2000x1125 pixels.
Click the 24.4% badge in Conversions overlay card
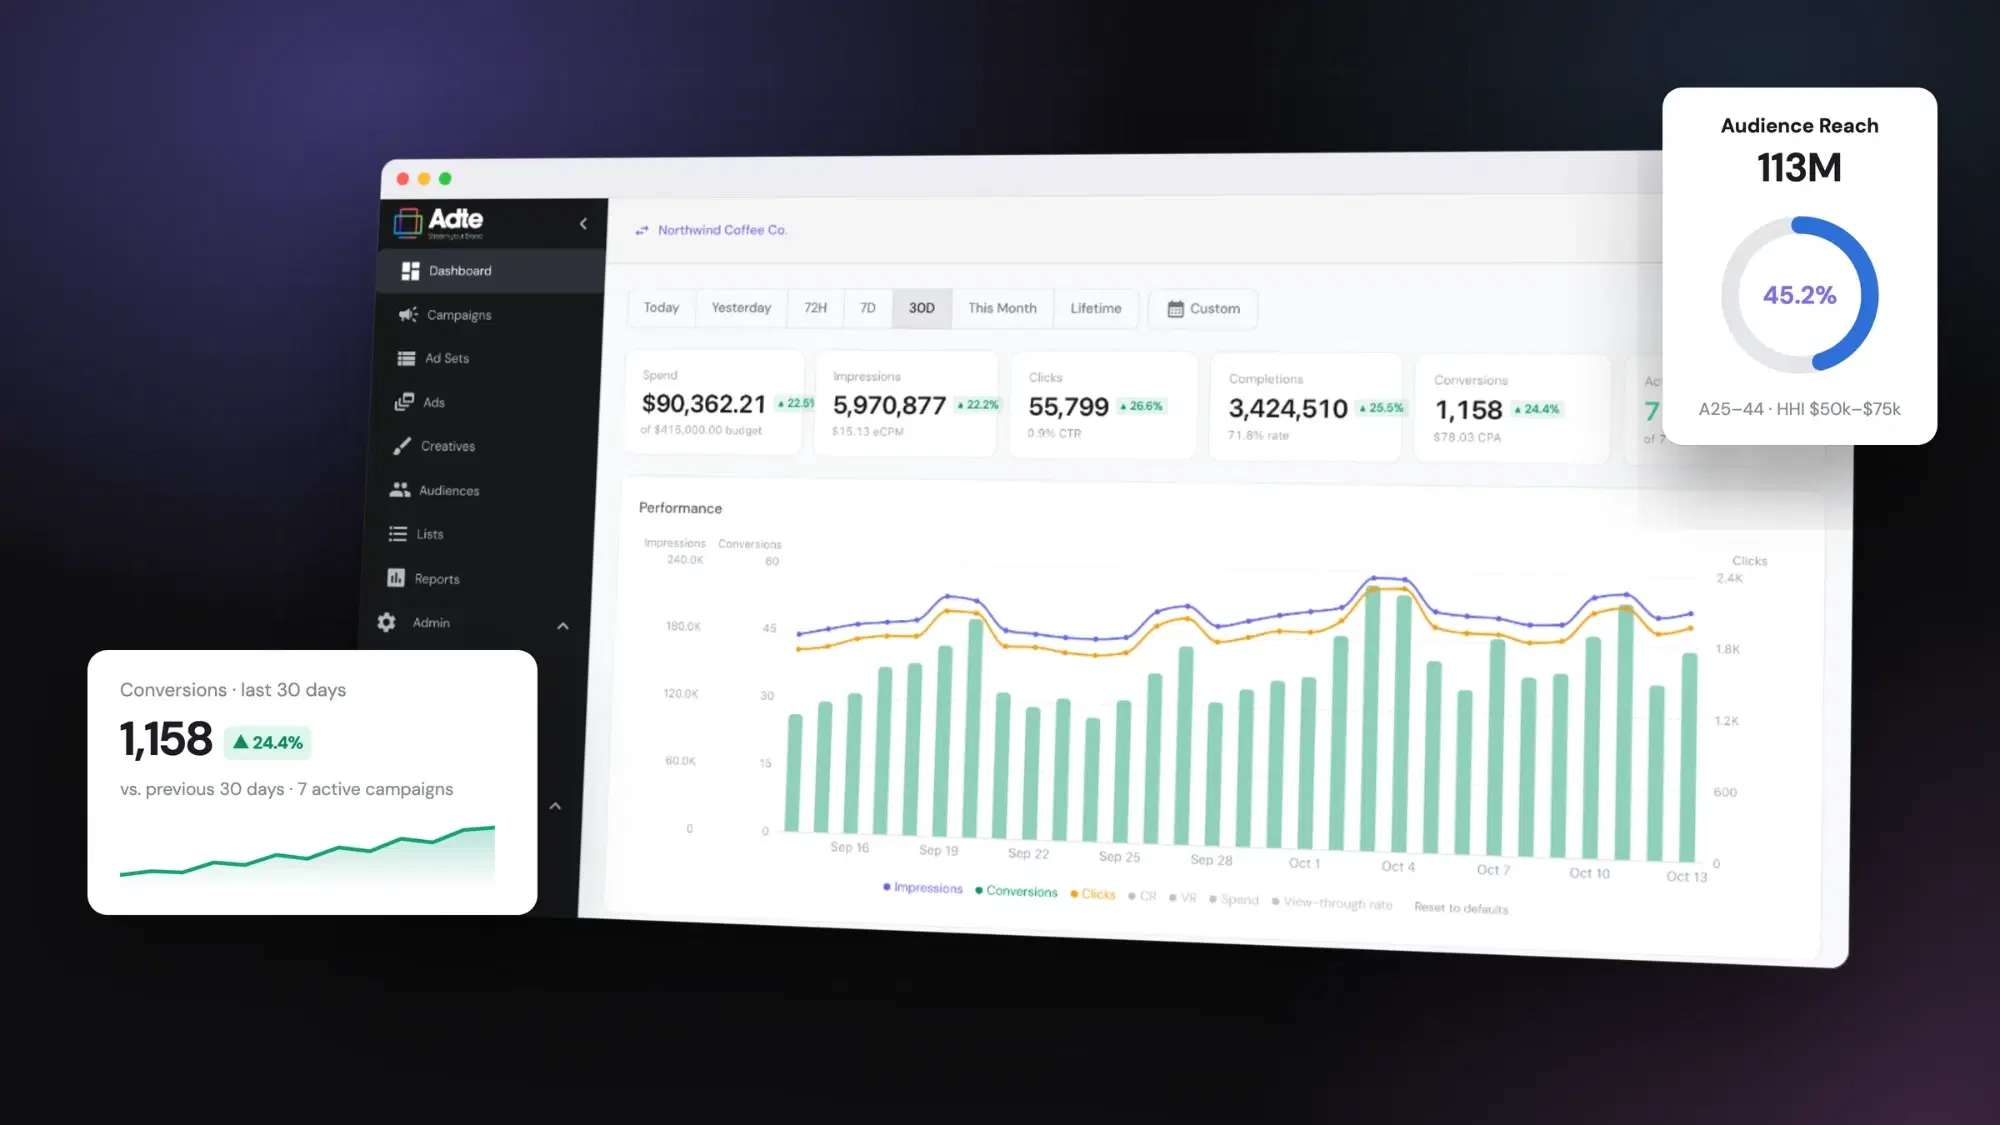click(267, 743)
